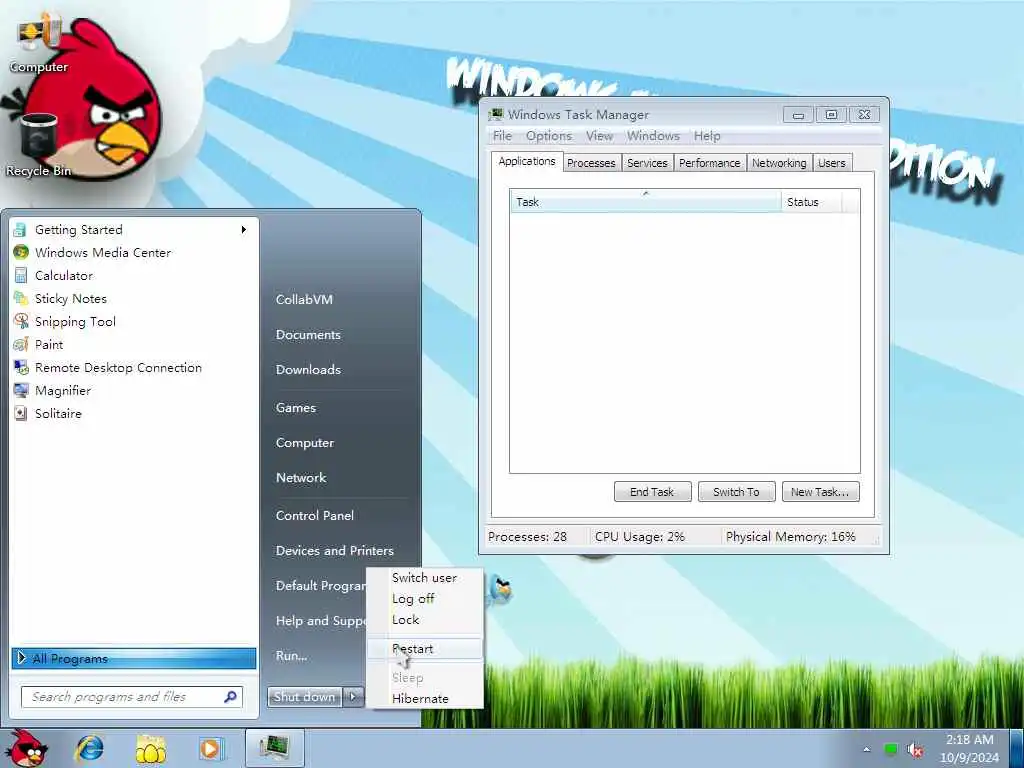Switch to the Services tab
Screen dimensions: 1024x768
(647, 163)
